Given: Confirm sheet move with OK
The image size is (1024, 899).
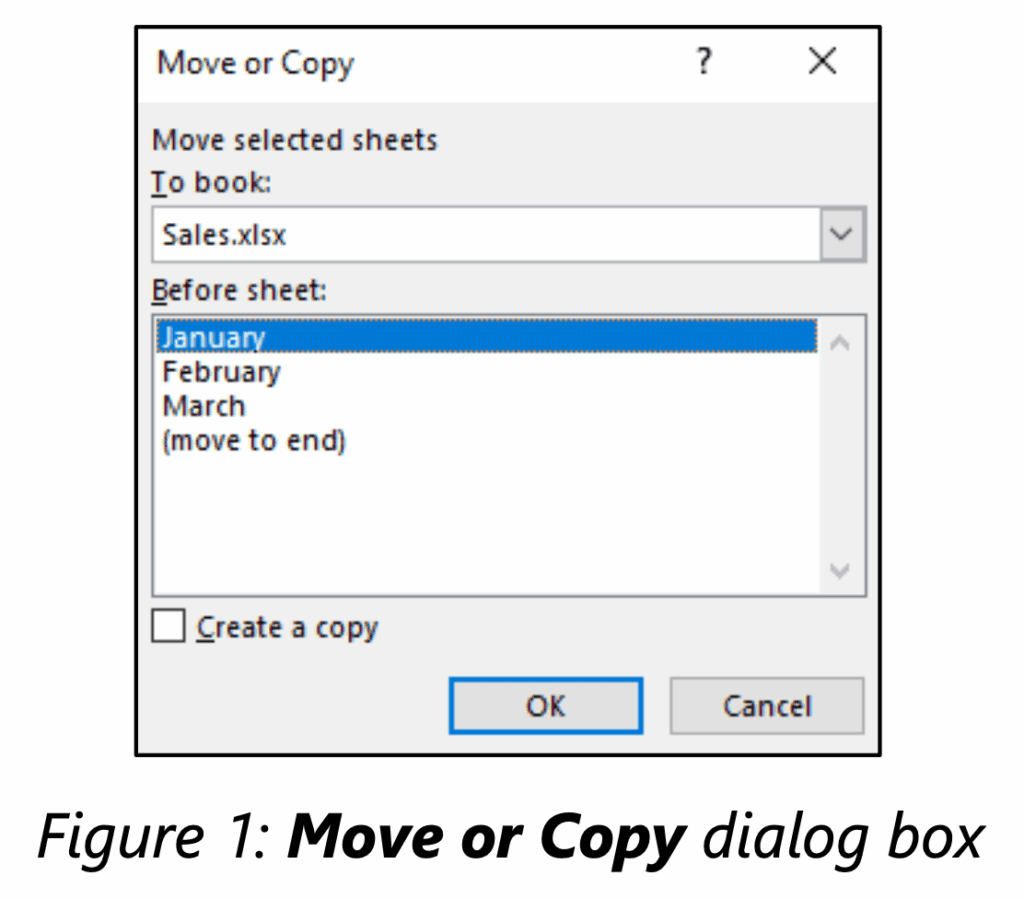Looking at the screenshot, I should click(x=545, y=706).
